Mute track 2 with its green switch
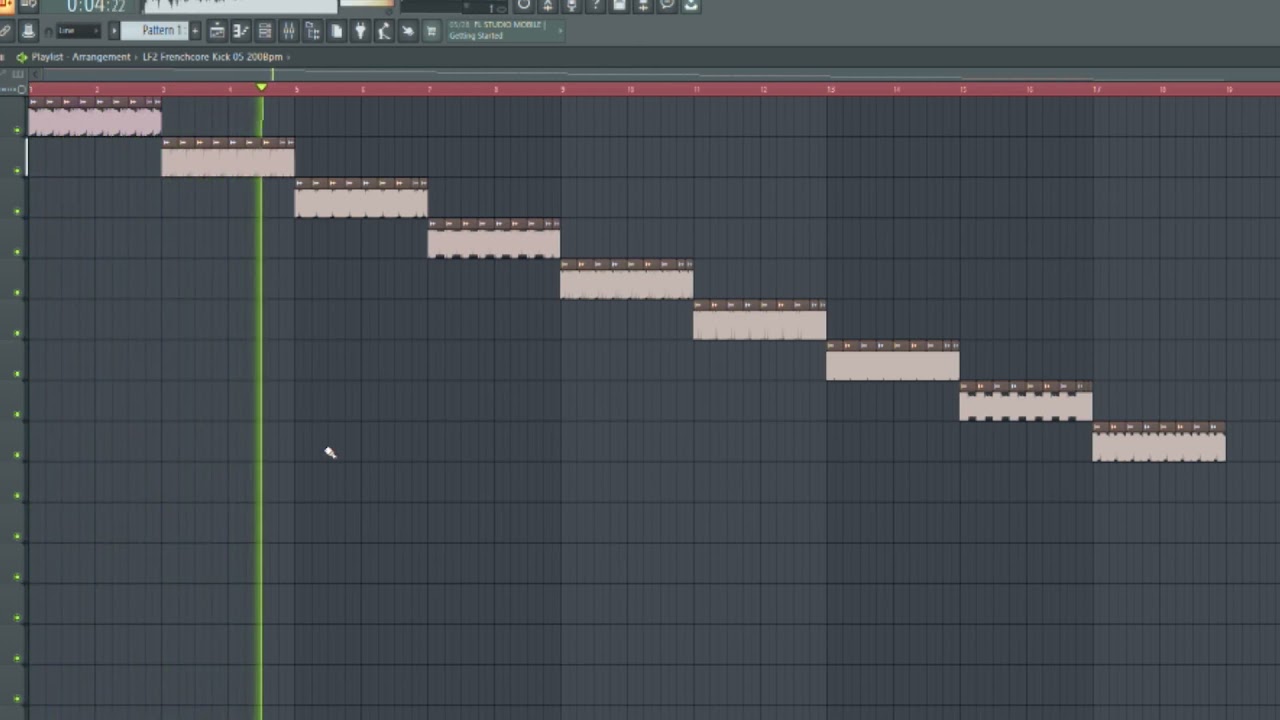Screen dimensions: 1280x720 click(17, 170)
